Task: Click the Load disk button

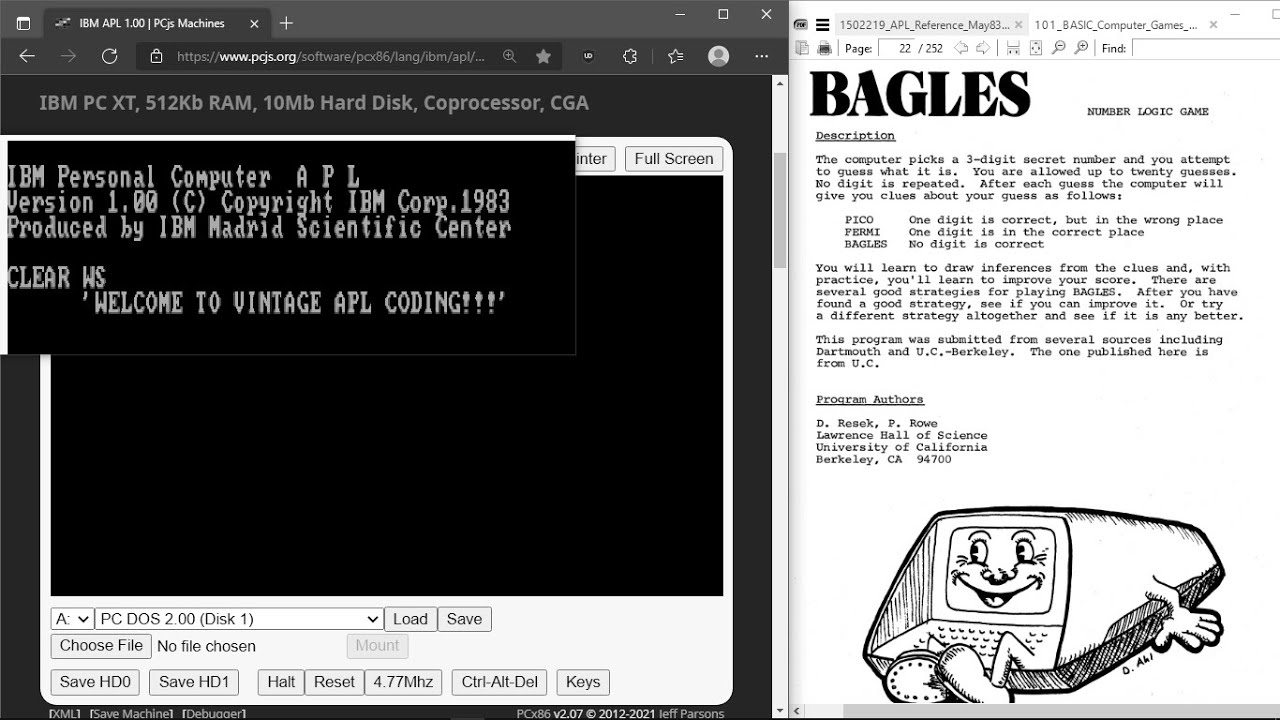Action: click(410, 619)
